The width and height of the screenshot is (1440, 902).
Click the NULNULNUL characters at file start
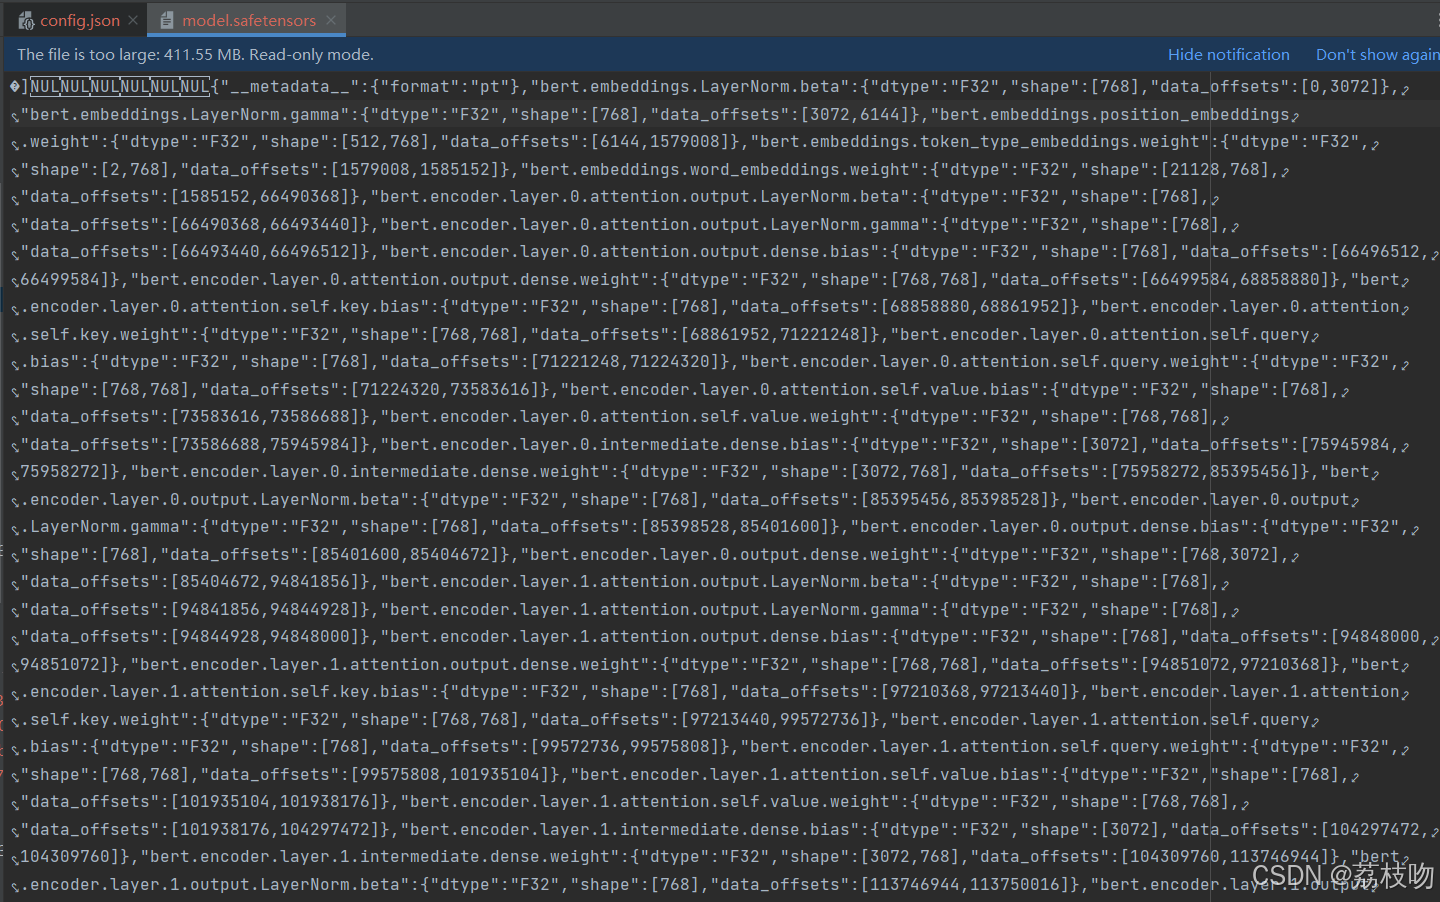(120, 87)
